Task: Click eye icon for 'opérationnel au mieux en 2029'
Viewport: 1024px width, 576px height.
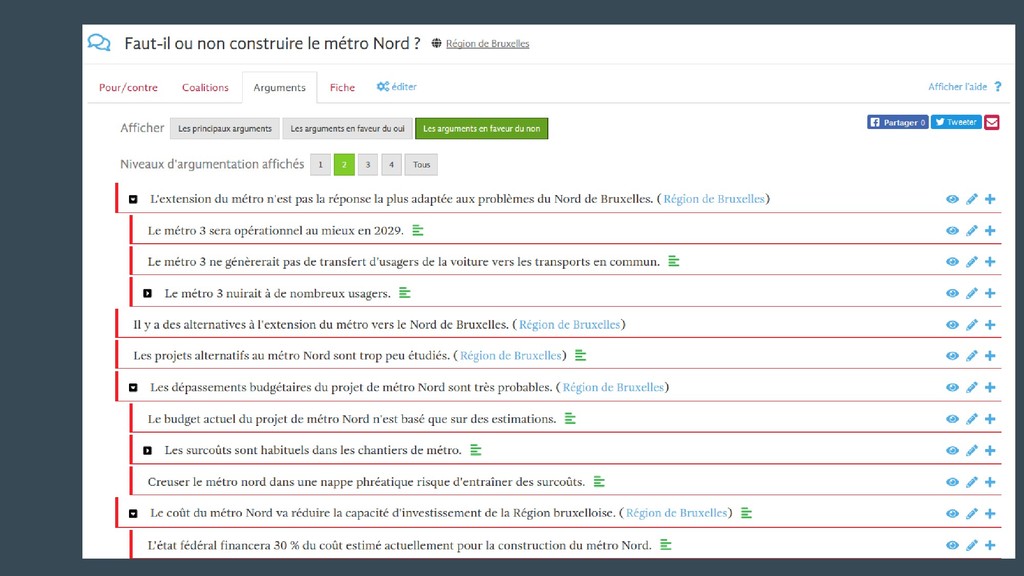Action: point(952,231)
